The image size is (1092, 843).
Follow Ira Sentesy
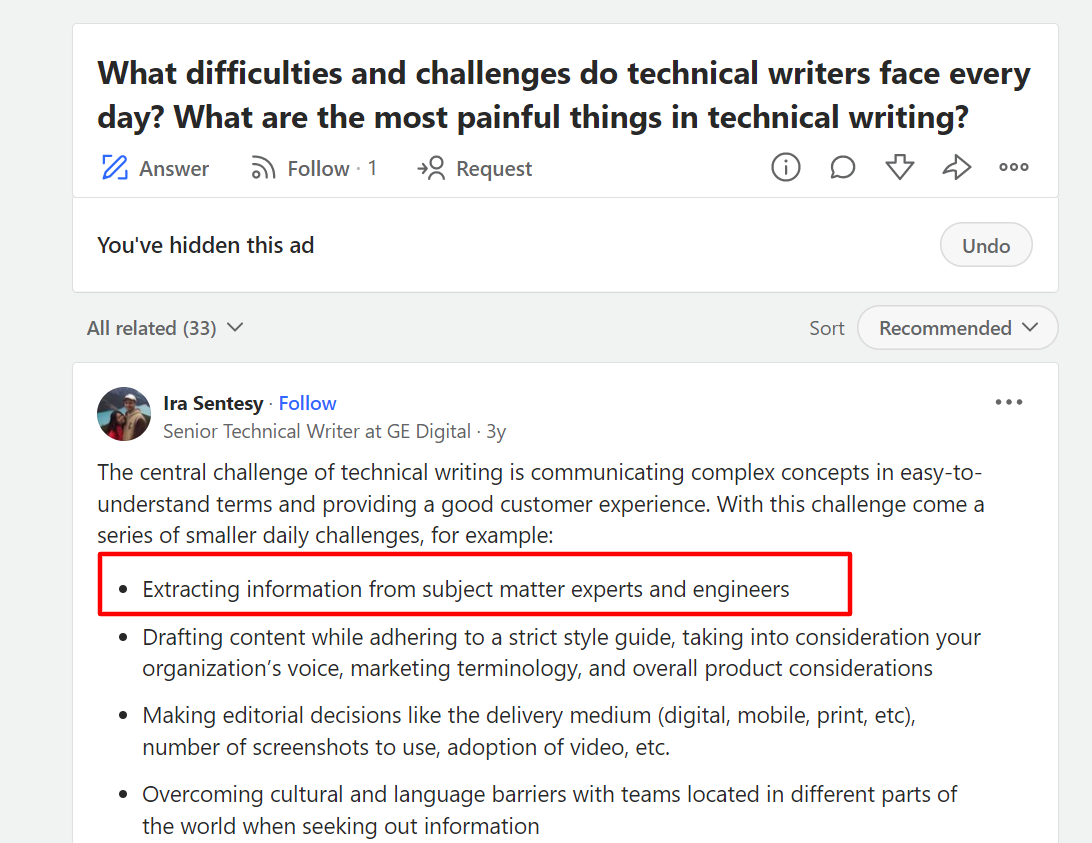(x=307, y=403)
